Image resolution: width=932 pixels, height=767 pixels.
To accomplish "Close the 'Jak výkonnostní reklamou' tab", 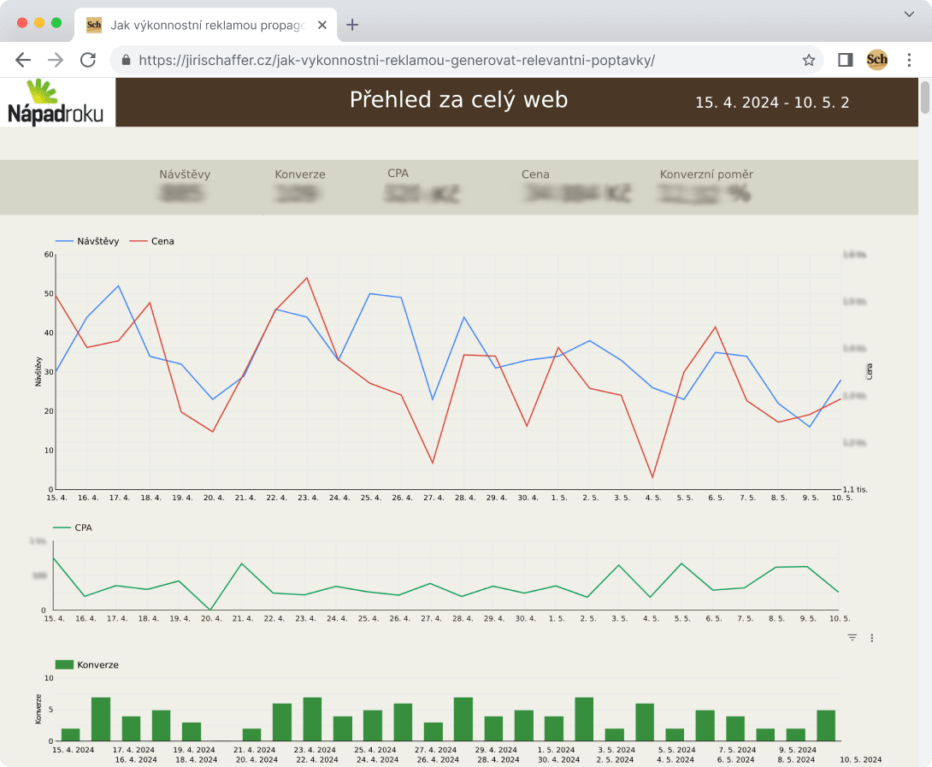I will point(322,25).
